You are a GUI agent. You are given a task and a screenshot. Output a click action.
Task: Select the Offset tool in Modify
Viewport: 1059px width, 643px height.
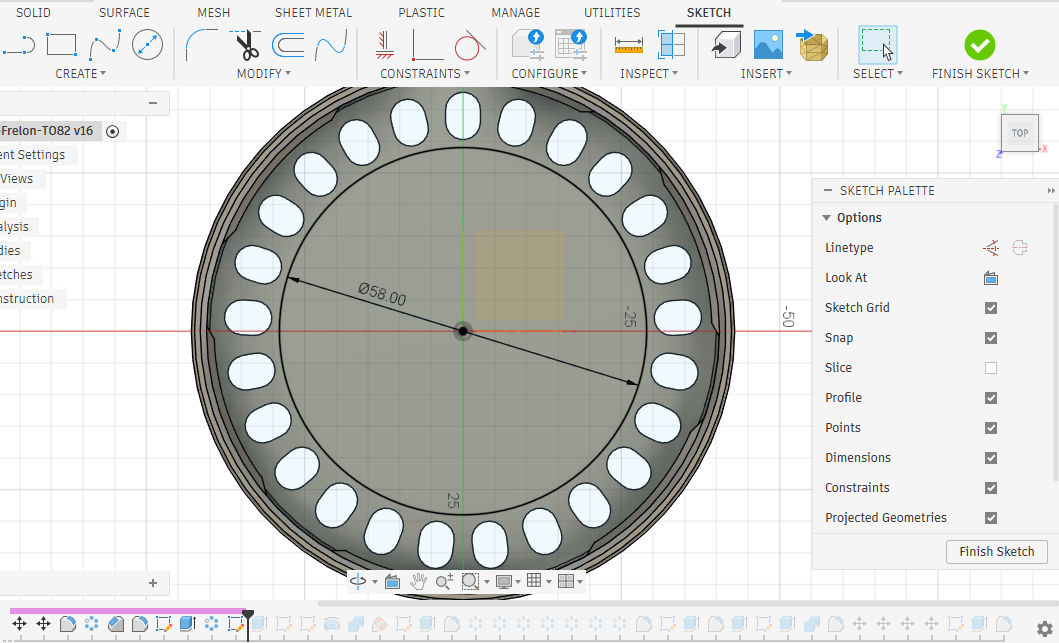[288, 45]
